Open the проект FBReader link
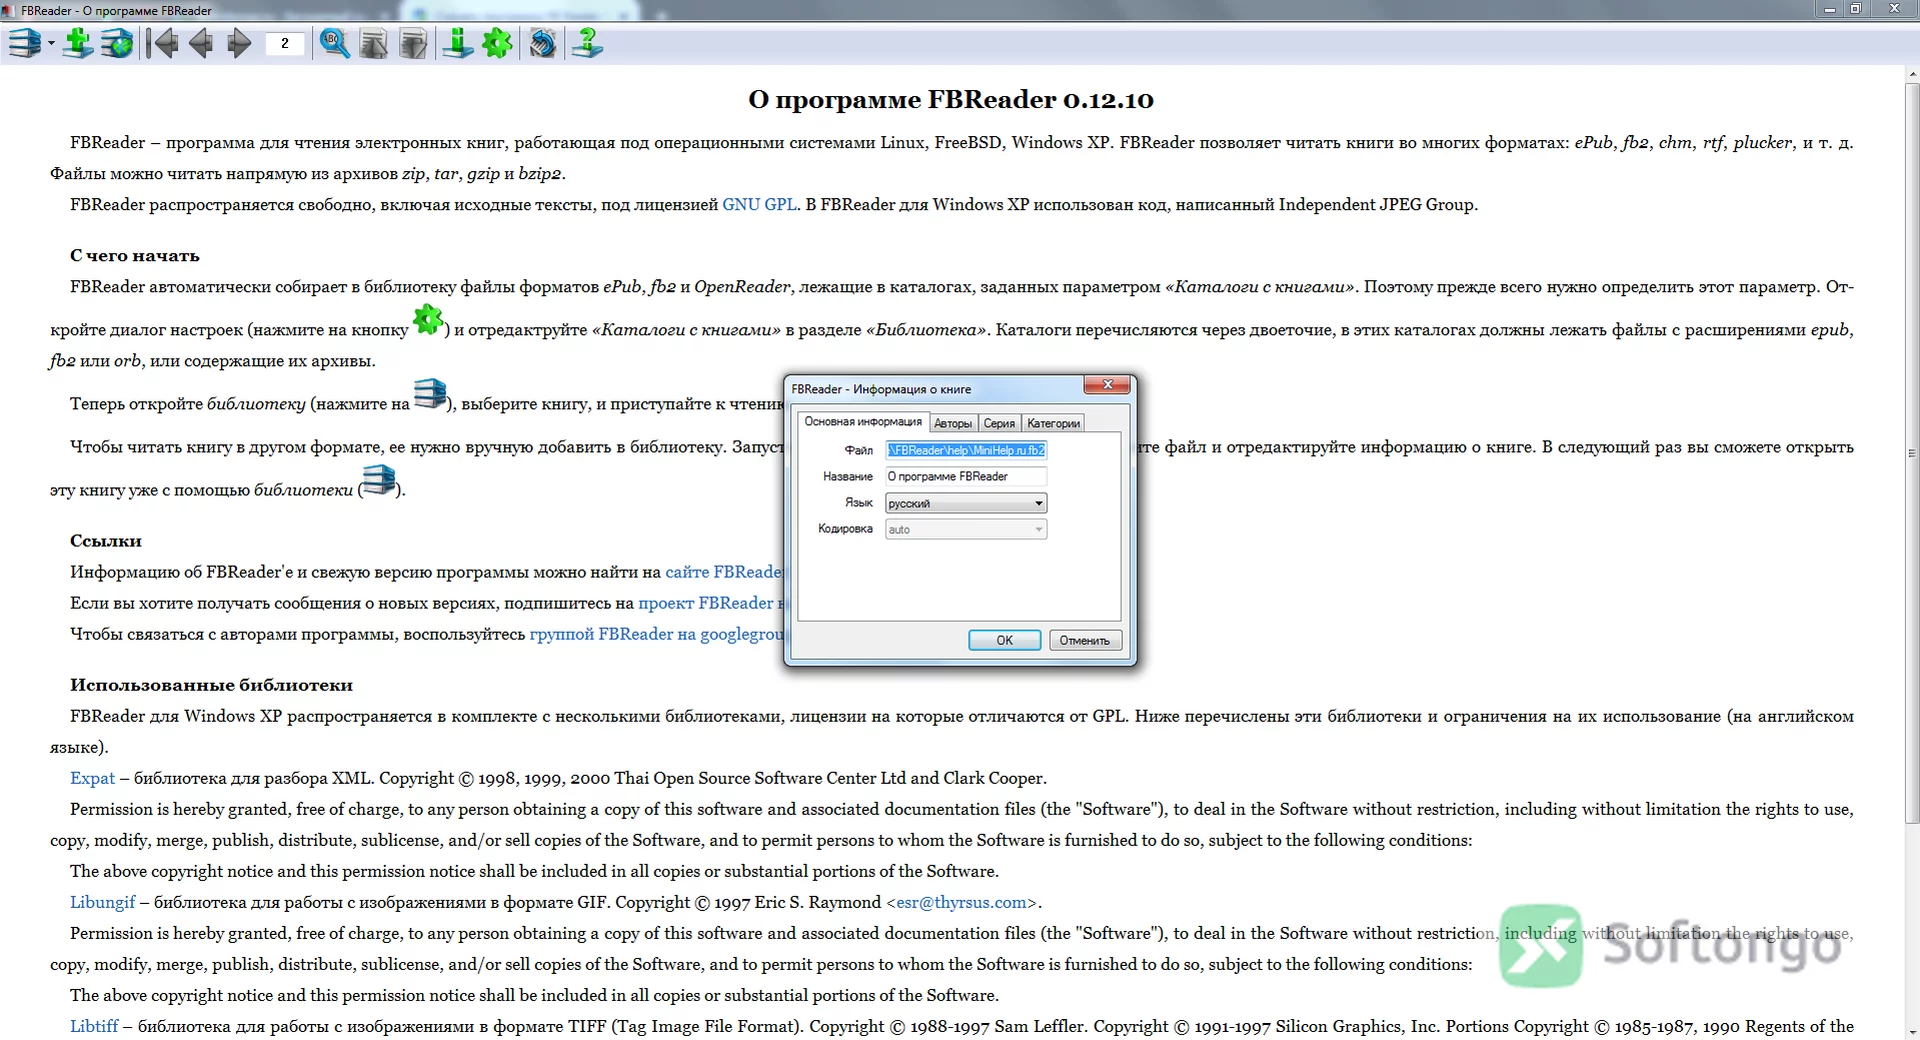The width and height of the screenshot is (1920, 1040). [711, 603]
